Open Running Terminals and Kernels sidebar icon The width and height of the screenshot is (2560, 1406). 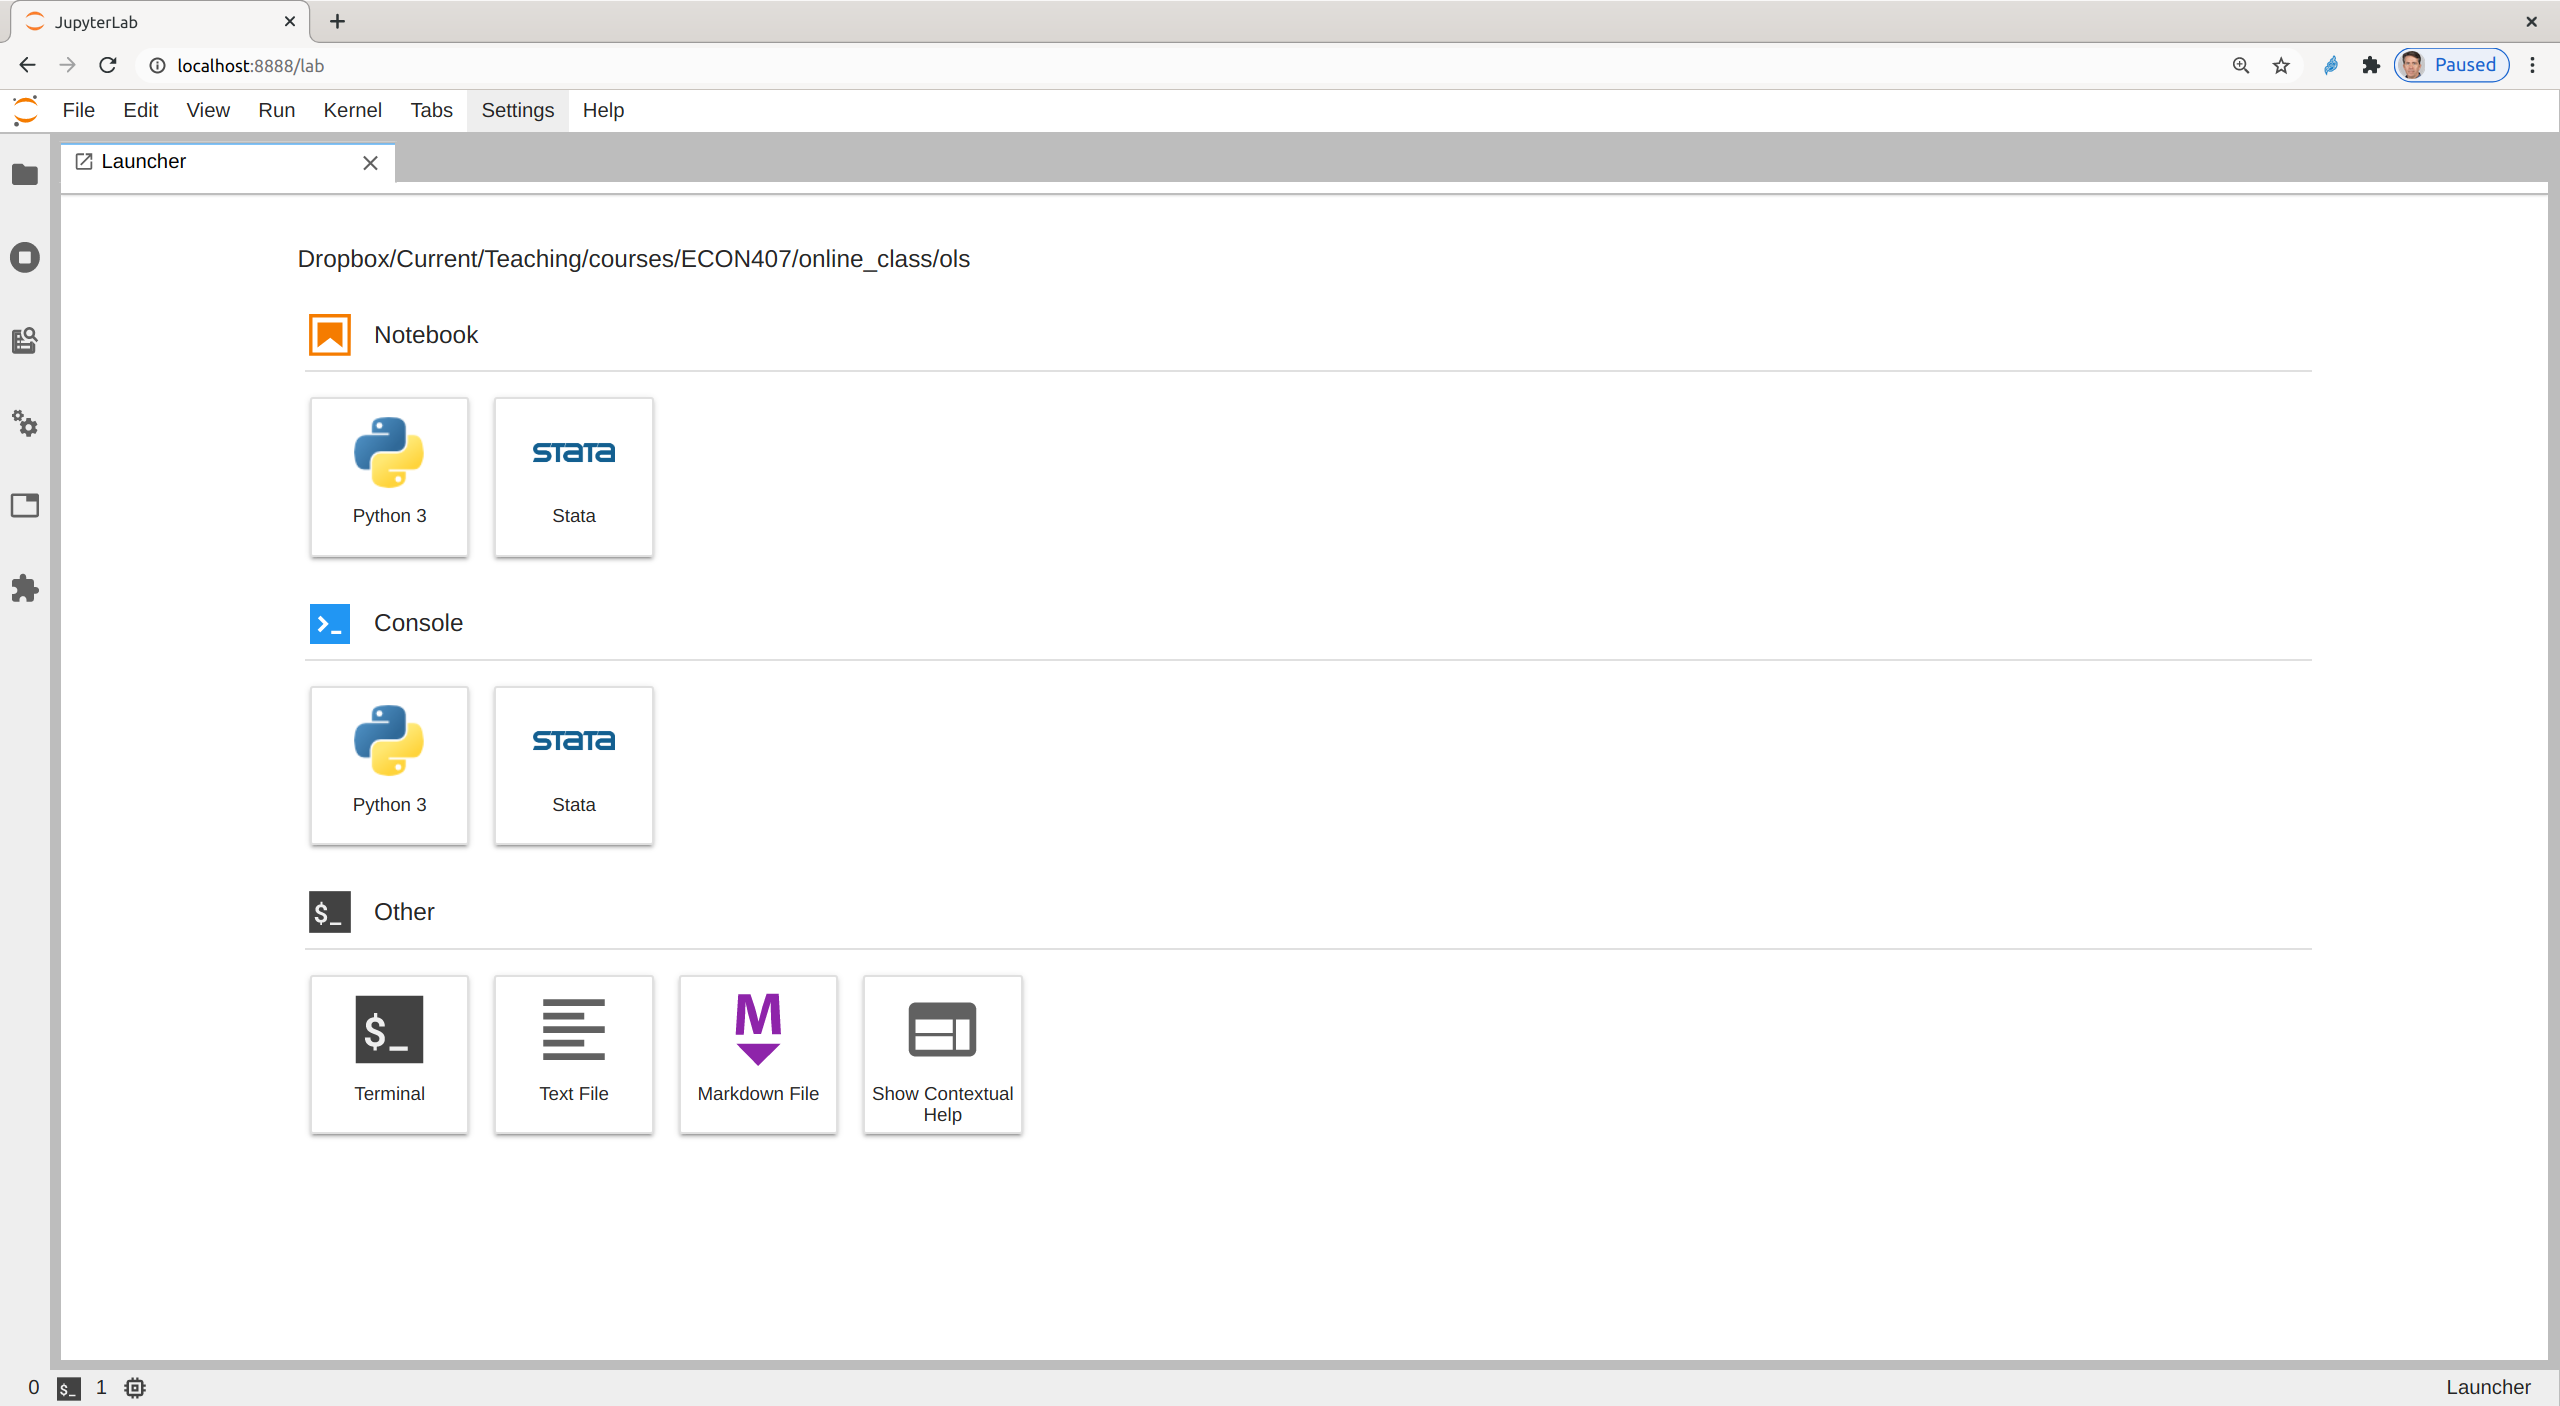coord(25,258)
